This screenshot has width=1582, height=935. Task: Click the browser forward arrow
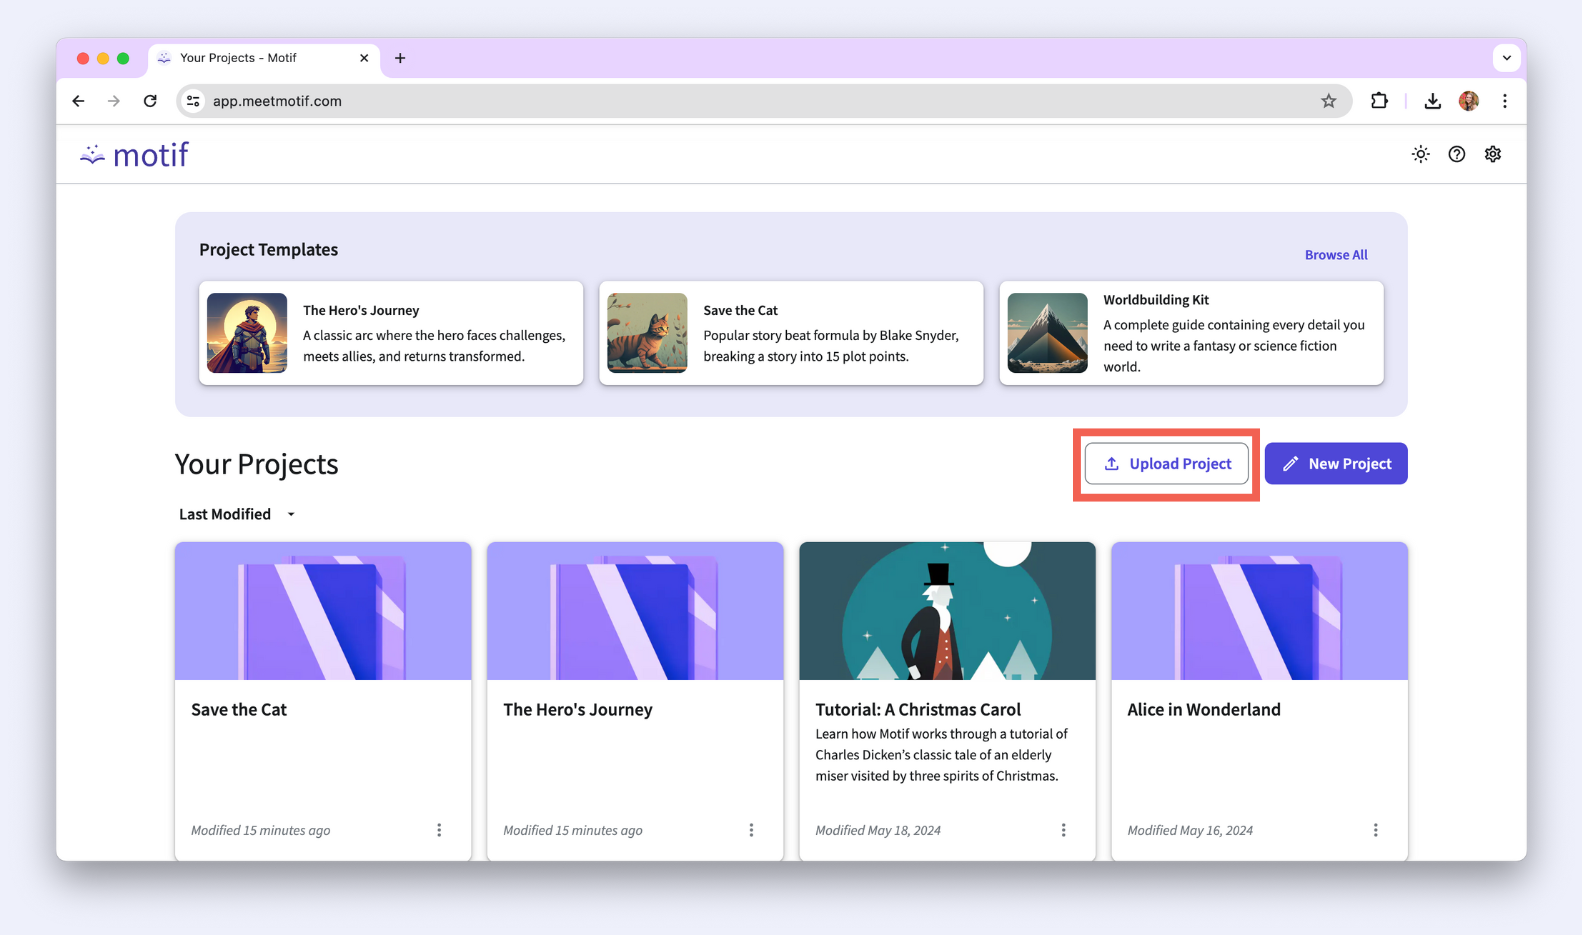click(x=114, y=101)
